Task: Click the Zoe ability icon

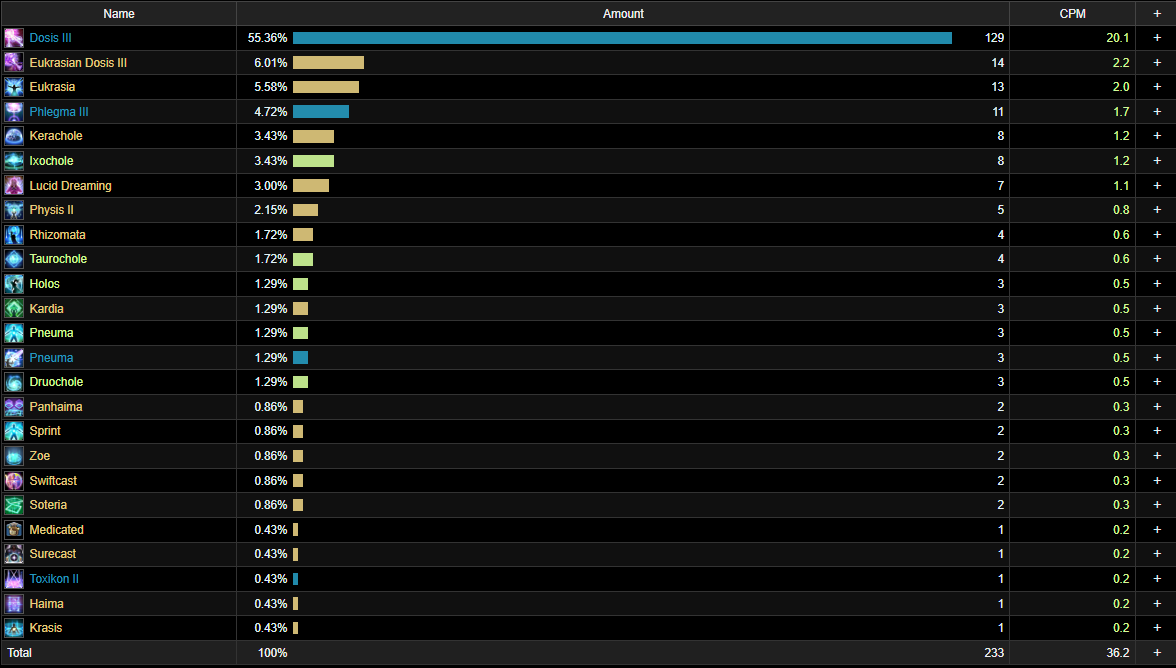Action: point(14,455)
